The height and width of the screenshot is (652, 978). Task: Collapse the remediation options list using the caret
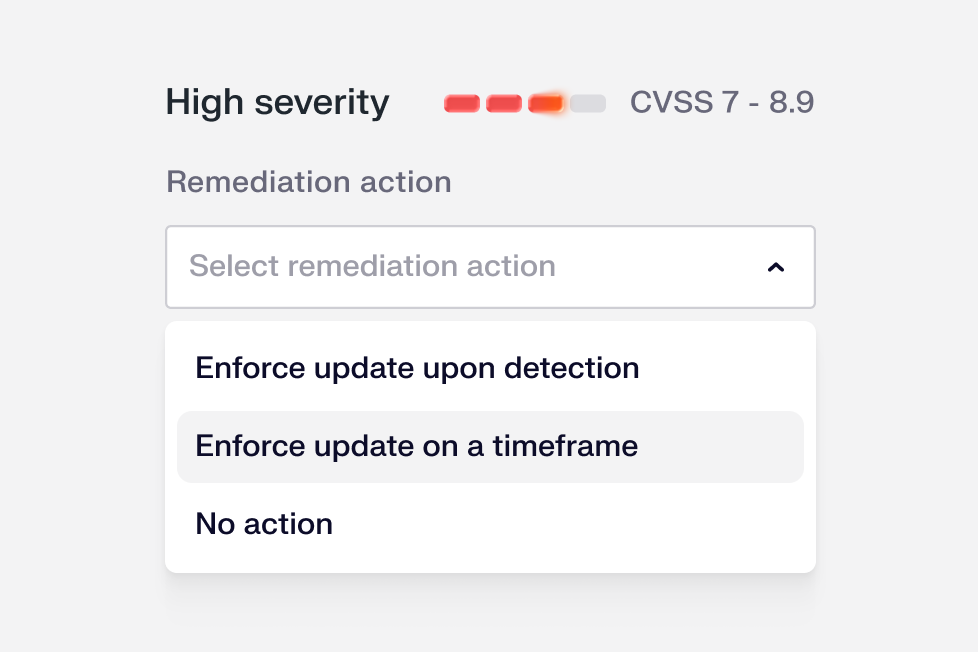point(775,267)
